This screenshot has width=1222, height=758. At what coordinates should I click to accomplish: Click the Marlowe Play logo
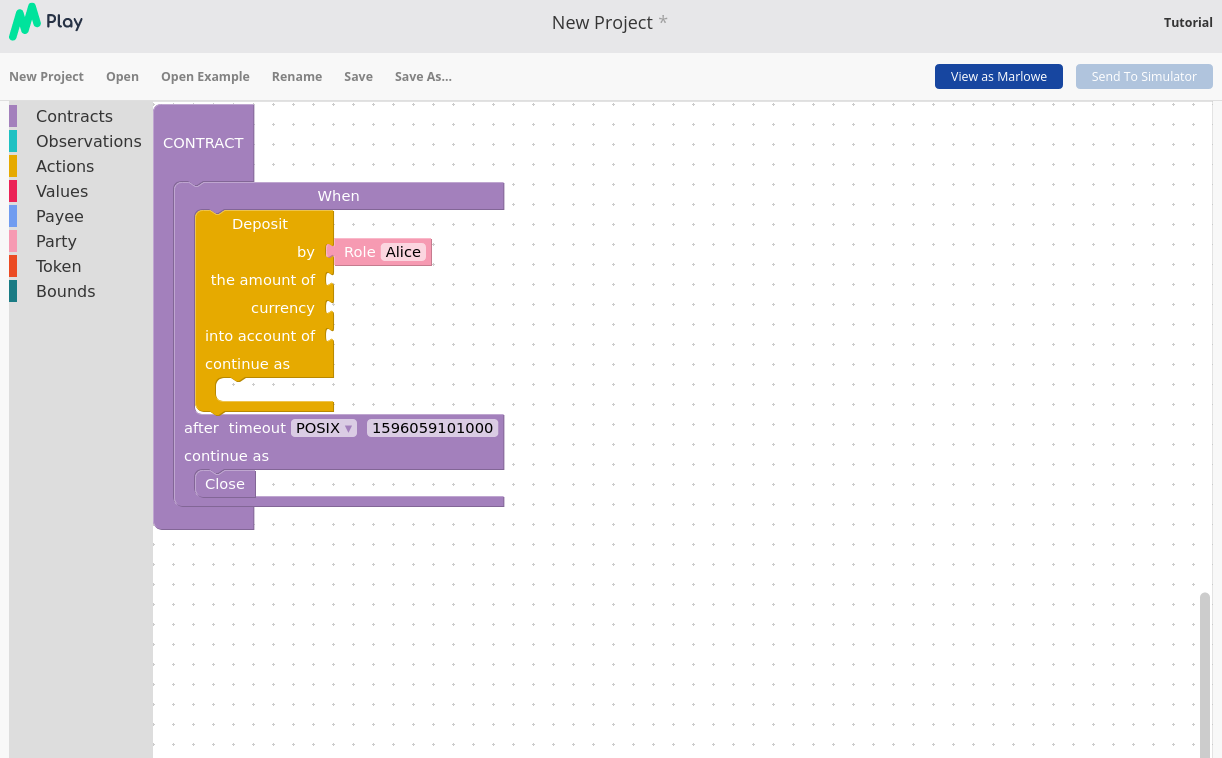[46, 21]
